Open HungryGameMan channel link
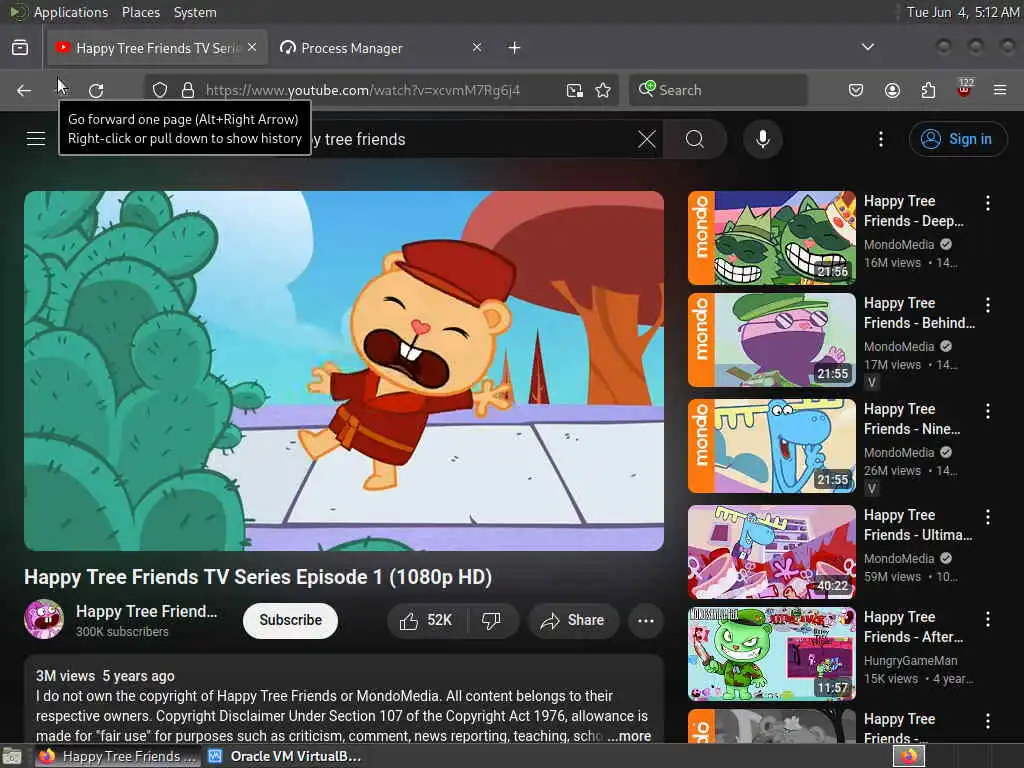 click(x=910, y=661)
